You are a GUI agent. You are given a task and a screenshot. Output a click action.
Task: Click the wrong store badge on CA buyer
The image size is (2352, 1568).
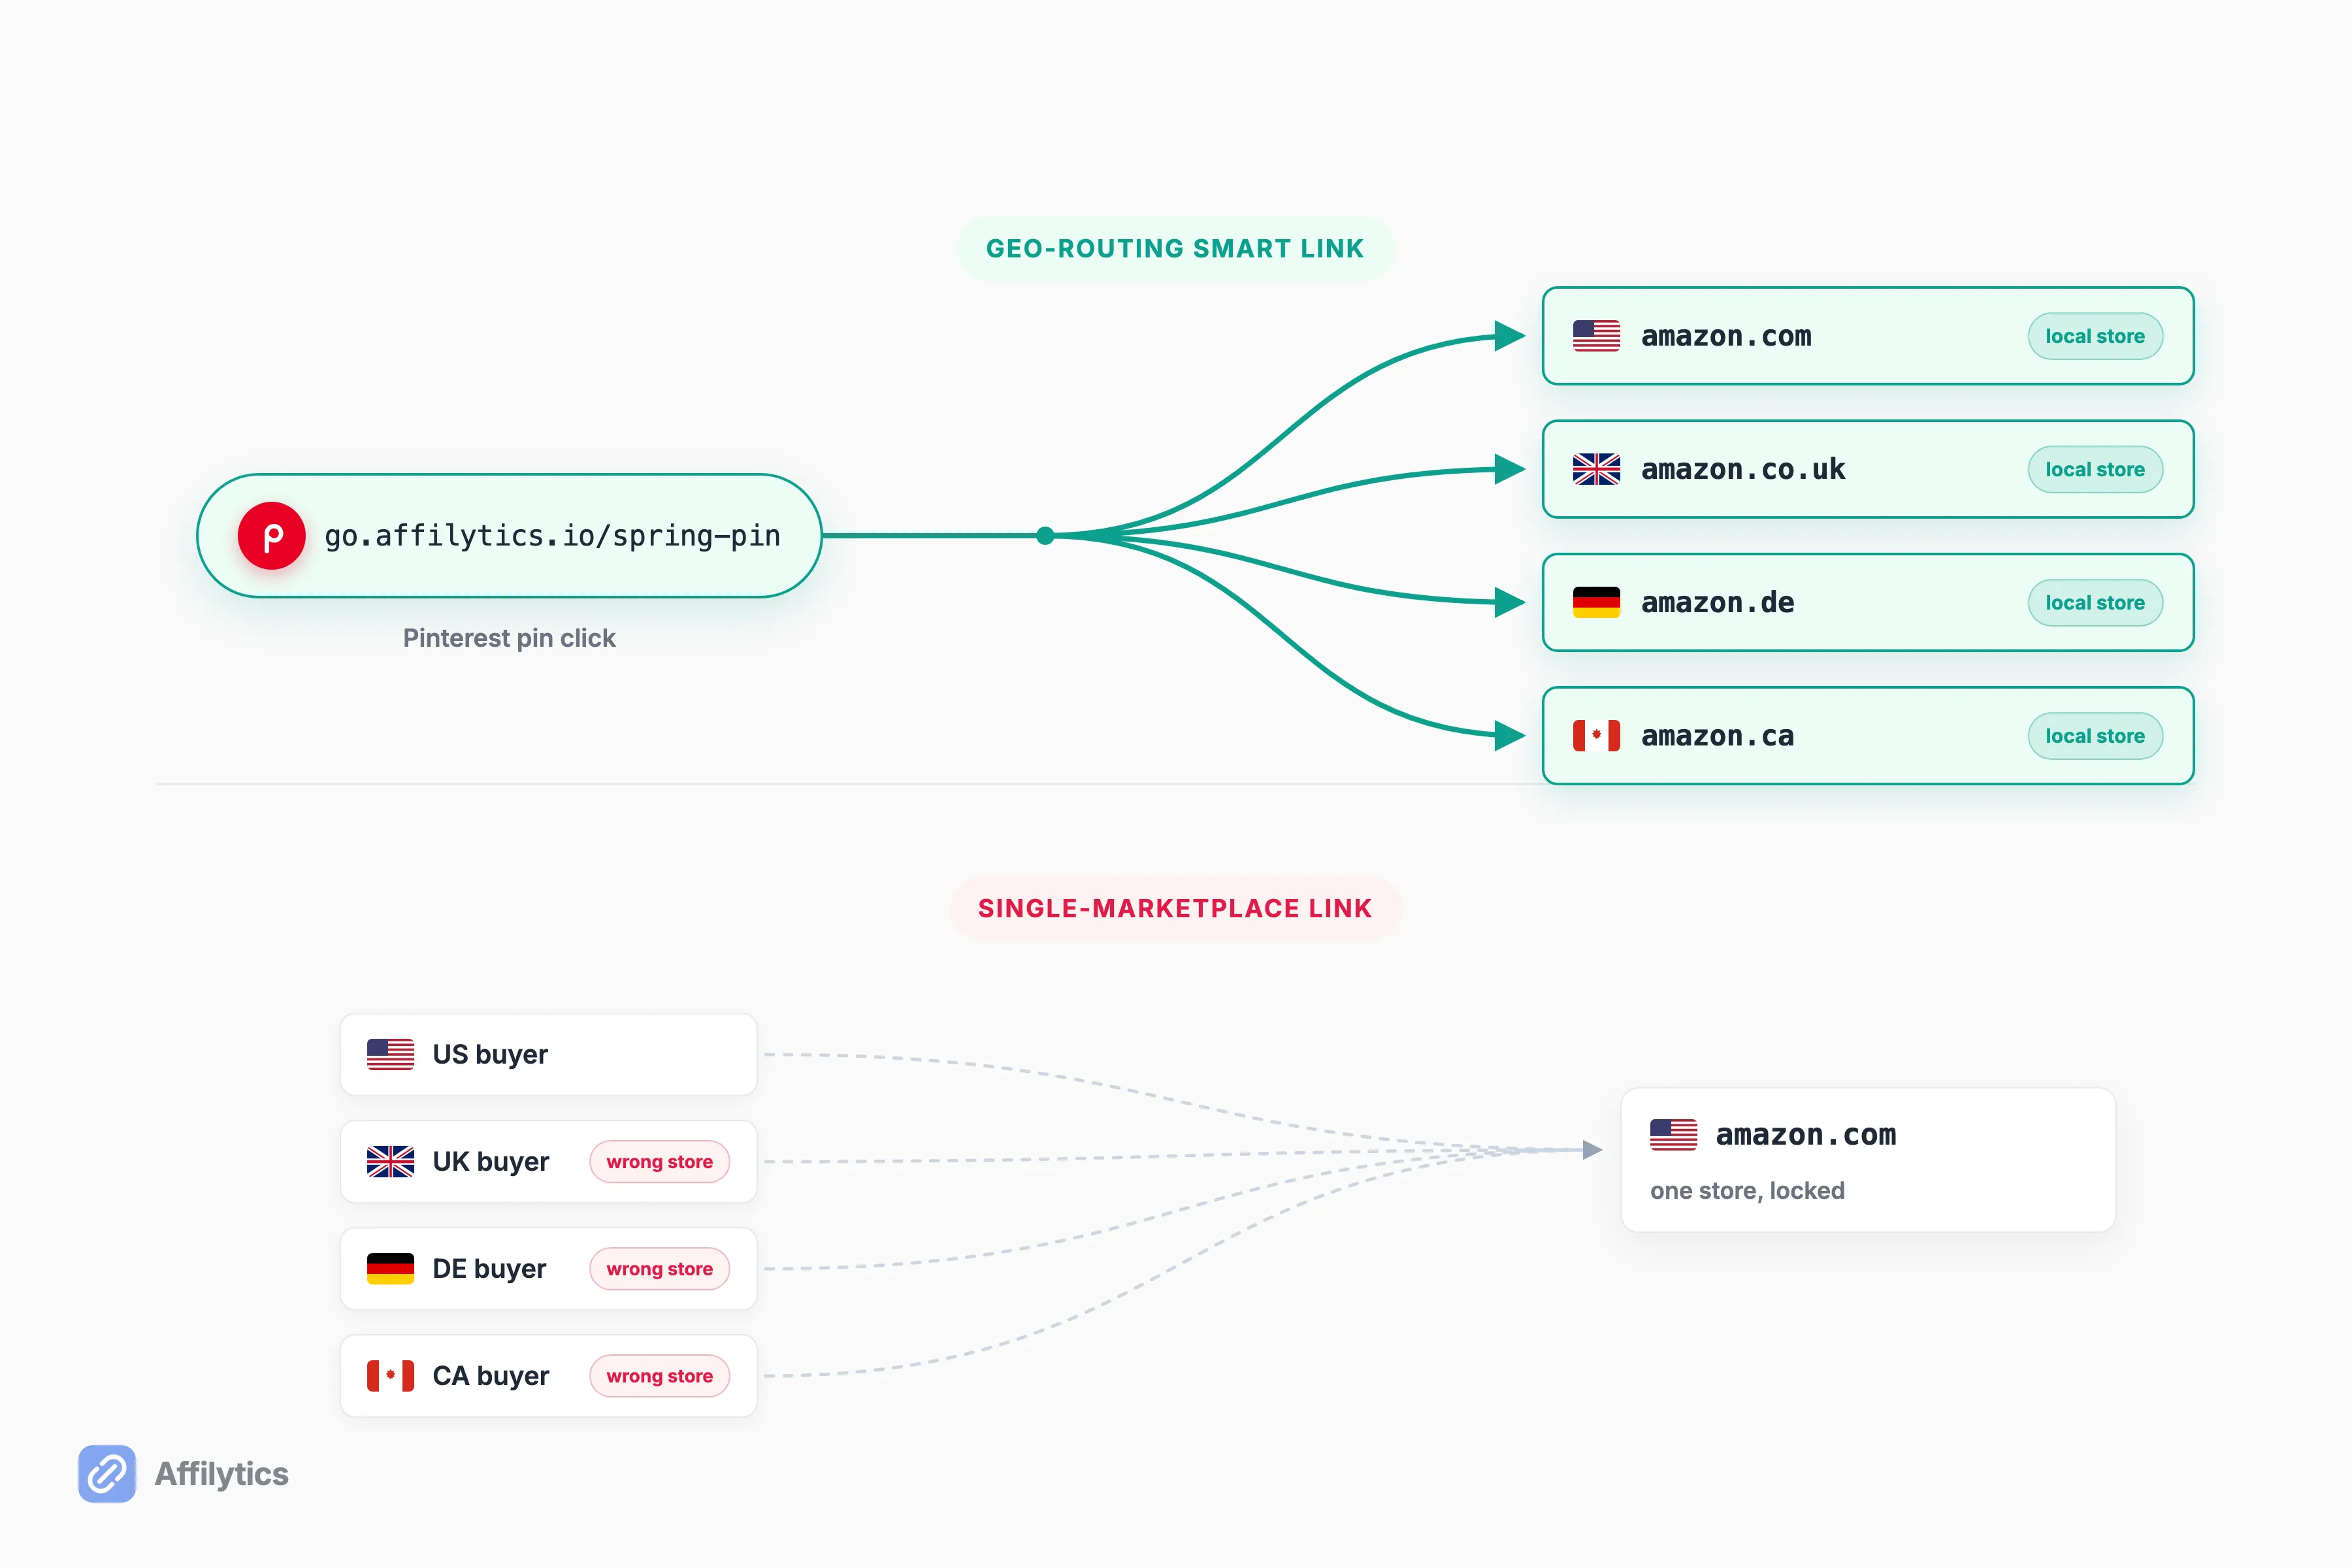[659, 1376]
